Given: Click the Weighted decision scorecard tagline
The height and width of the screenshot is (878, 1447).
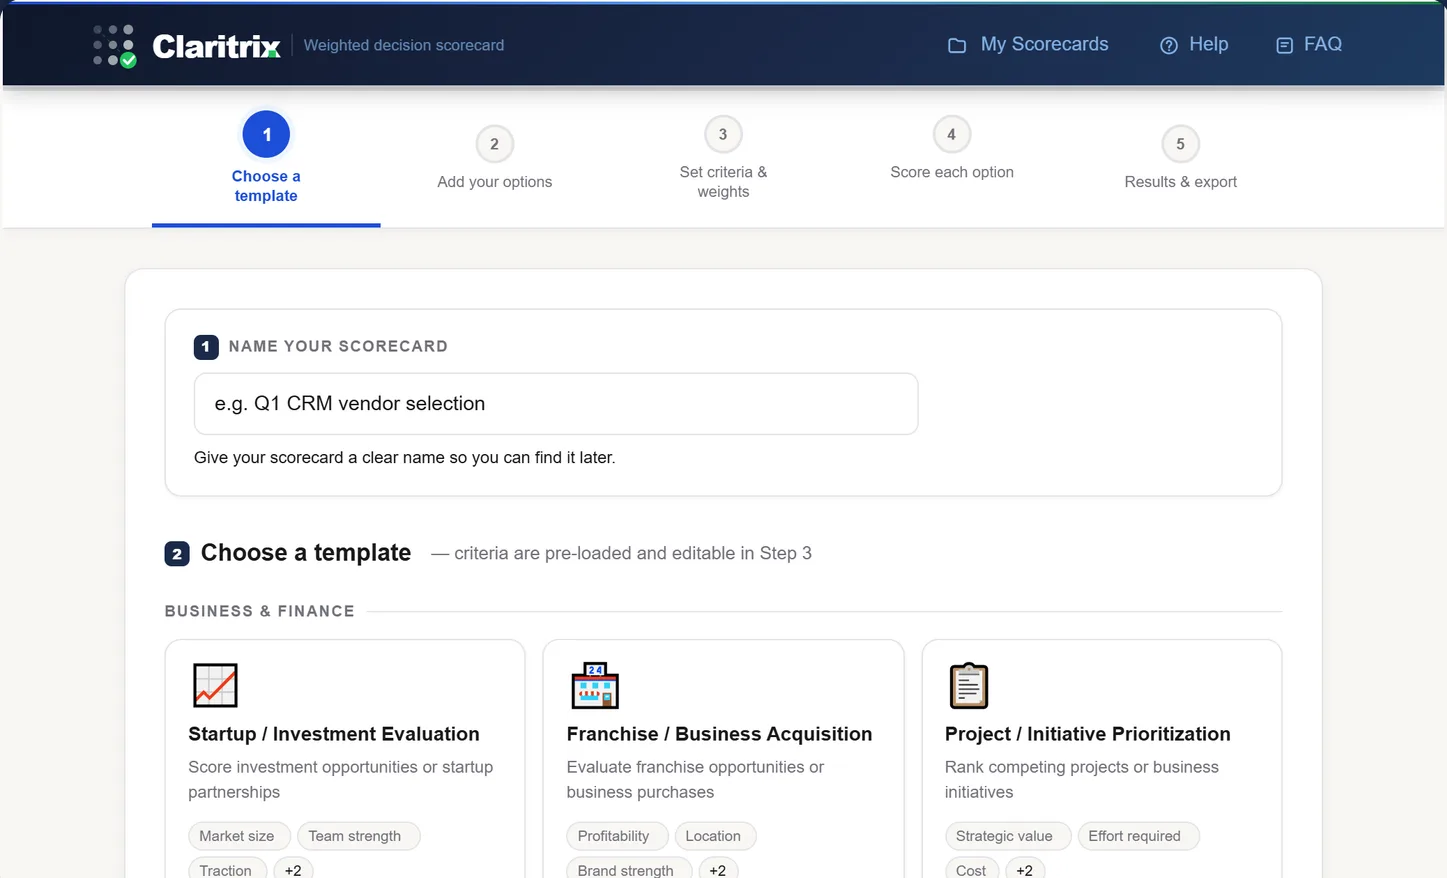Looking at the screenshot, I should pyautogui.click(x=404, y=45).
